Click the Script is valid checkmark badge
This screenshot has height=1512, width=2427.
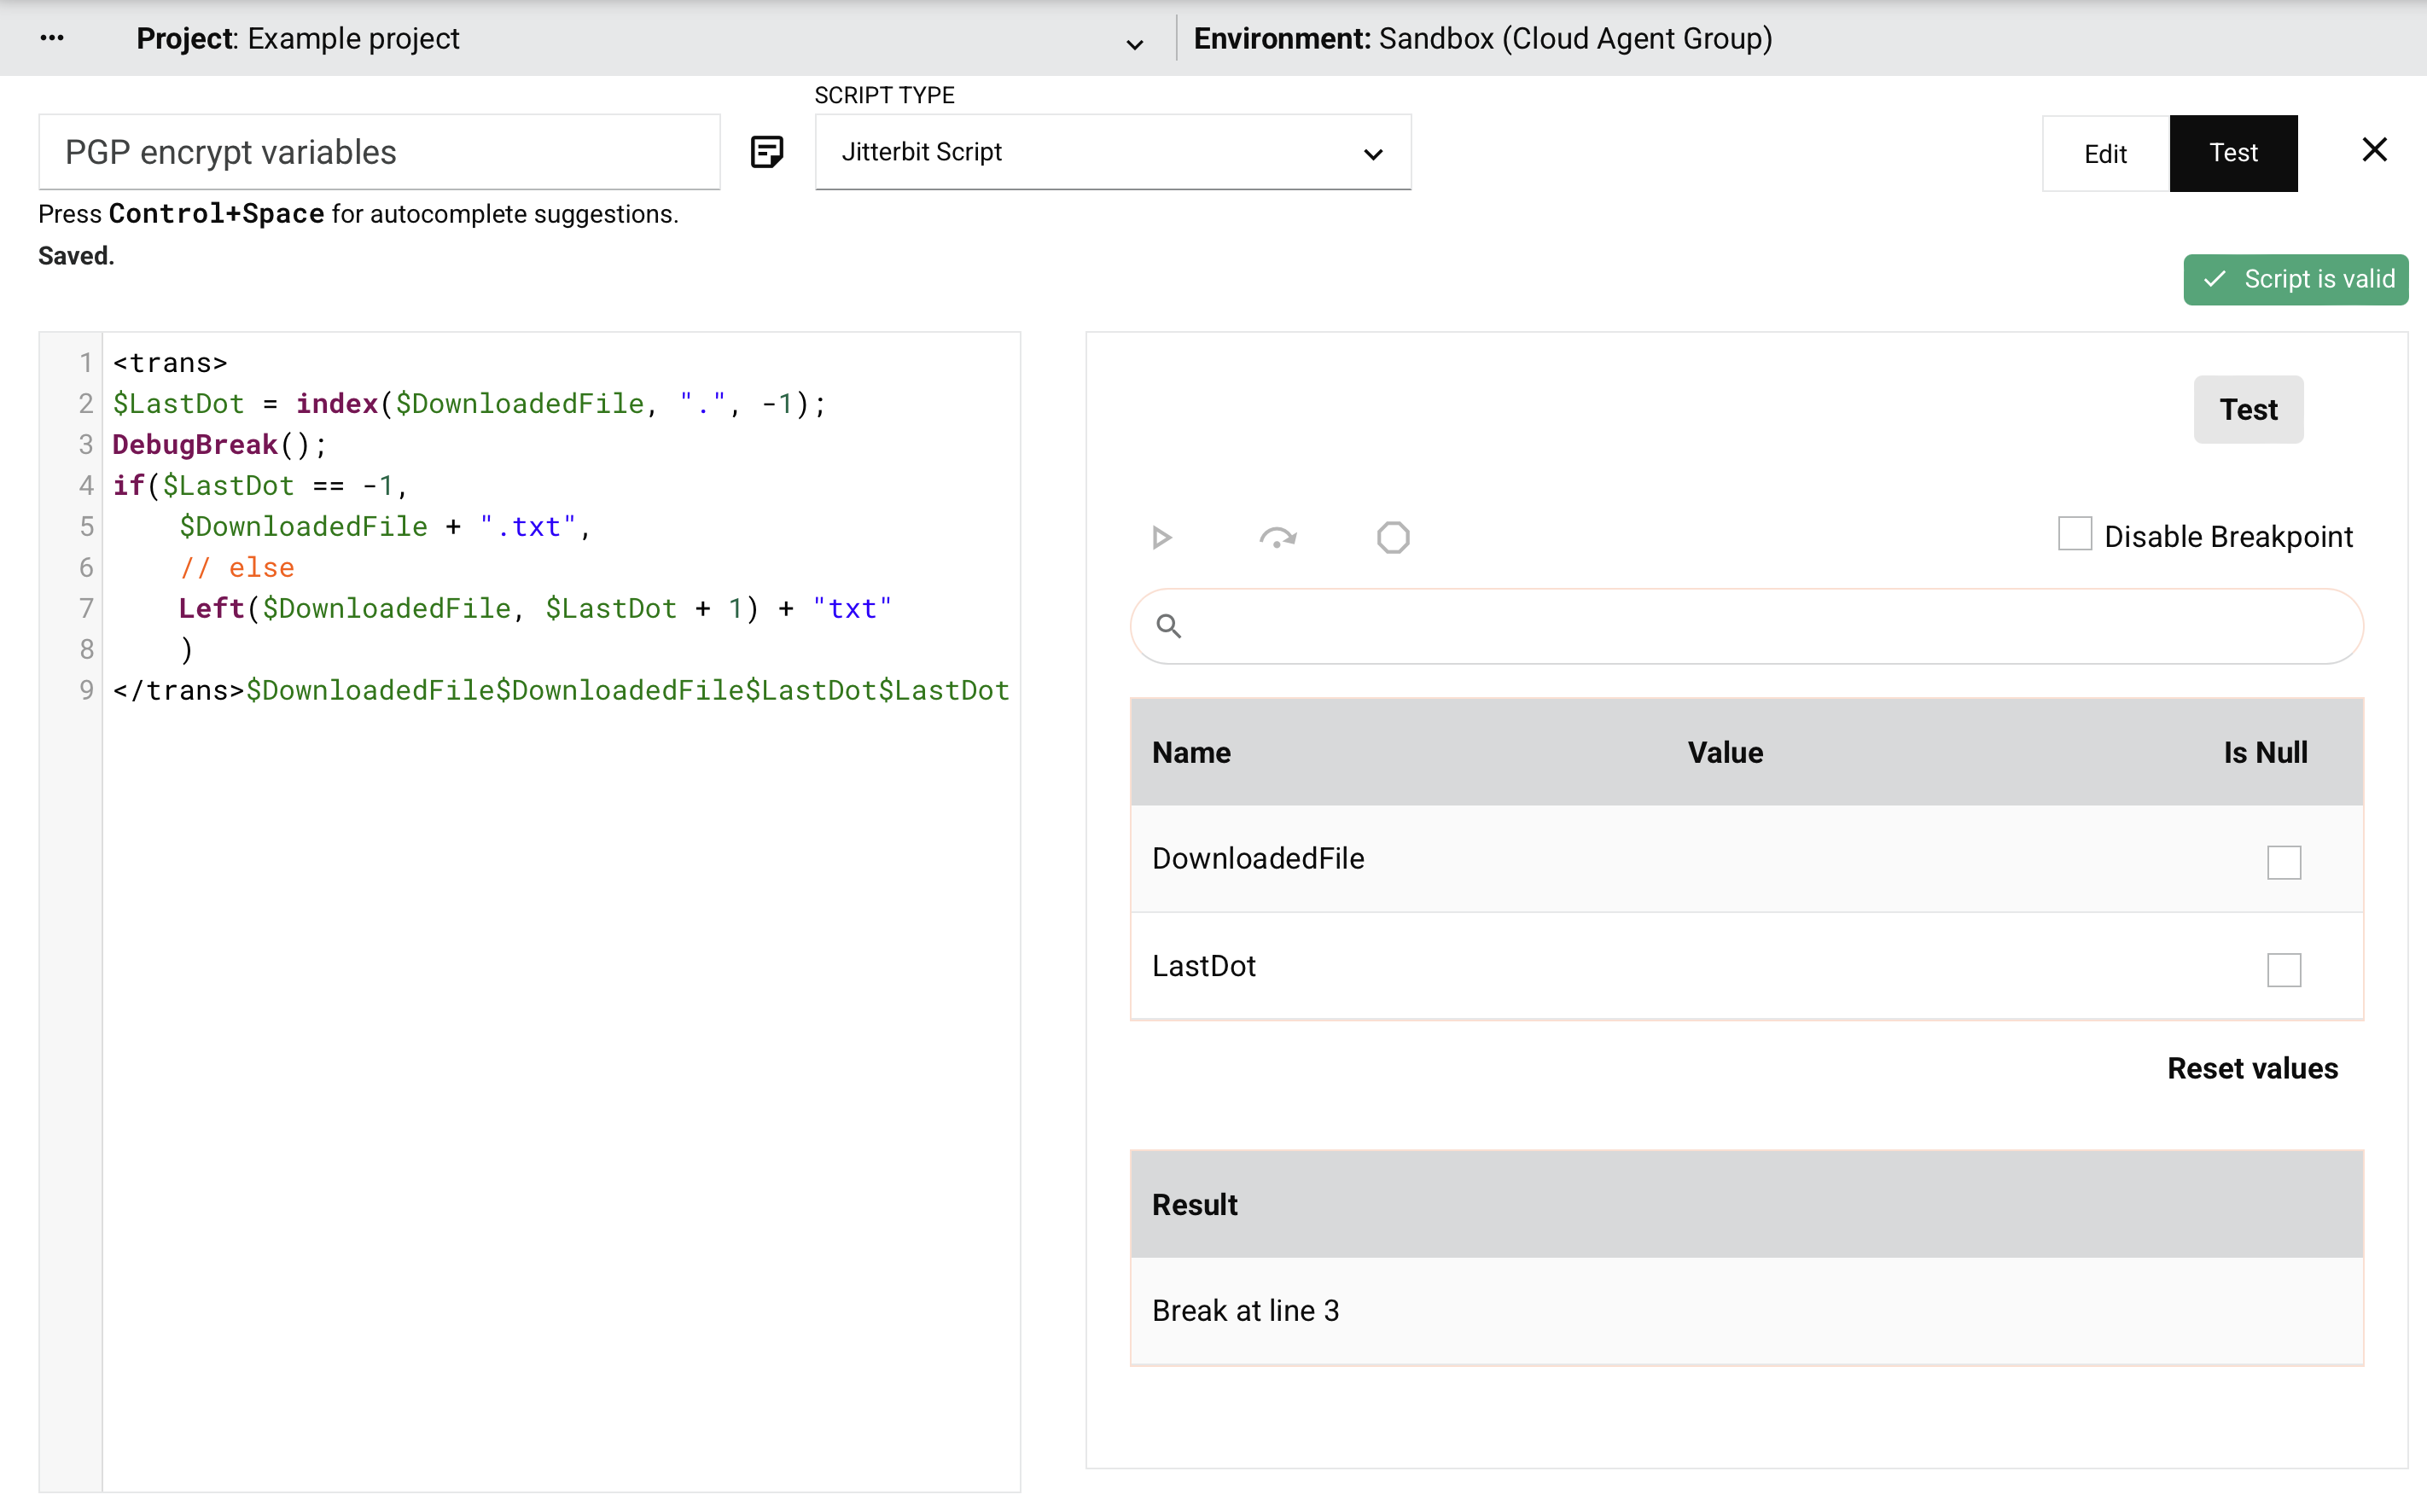pos(2295,279)
